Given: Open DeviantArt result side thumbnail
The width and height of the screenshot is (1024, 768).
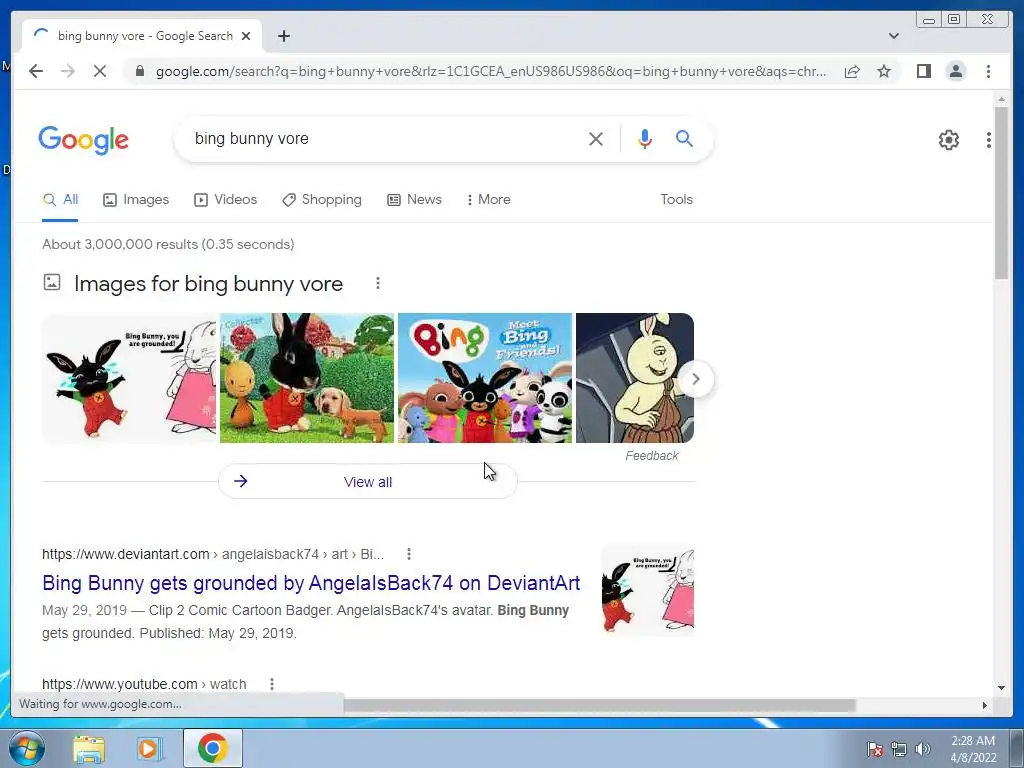Looking at the screenshot, I should click(648, 591).
